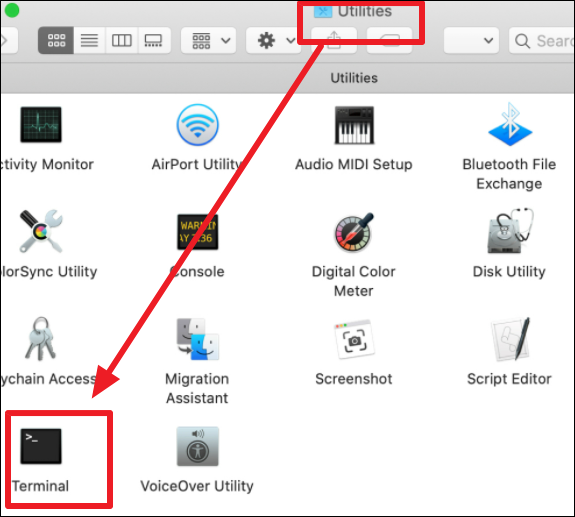Switch Finder to icon view
Screen dimensions: 575x517
click(56, 40)
